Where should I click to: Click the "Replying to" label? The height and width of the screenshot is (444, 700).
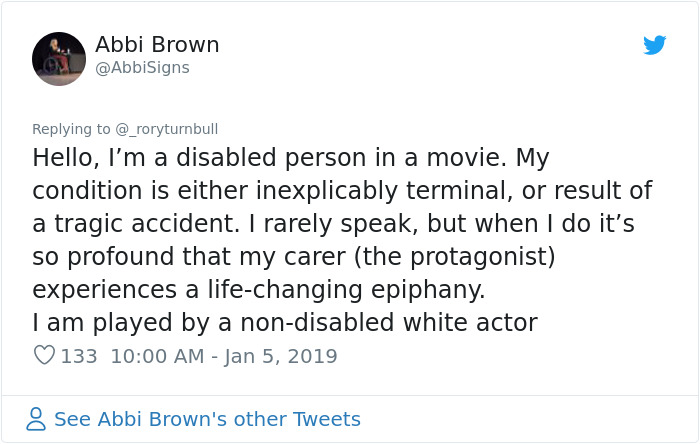point(71,129)
